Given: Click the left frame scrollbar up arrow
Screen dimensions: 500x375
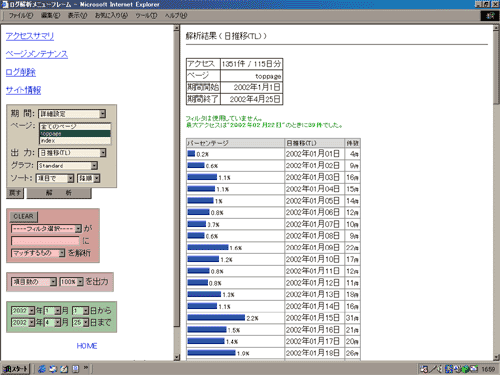Looking at the screenshot, I should [x=177, y=28].
